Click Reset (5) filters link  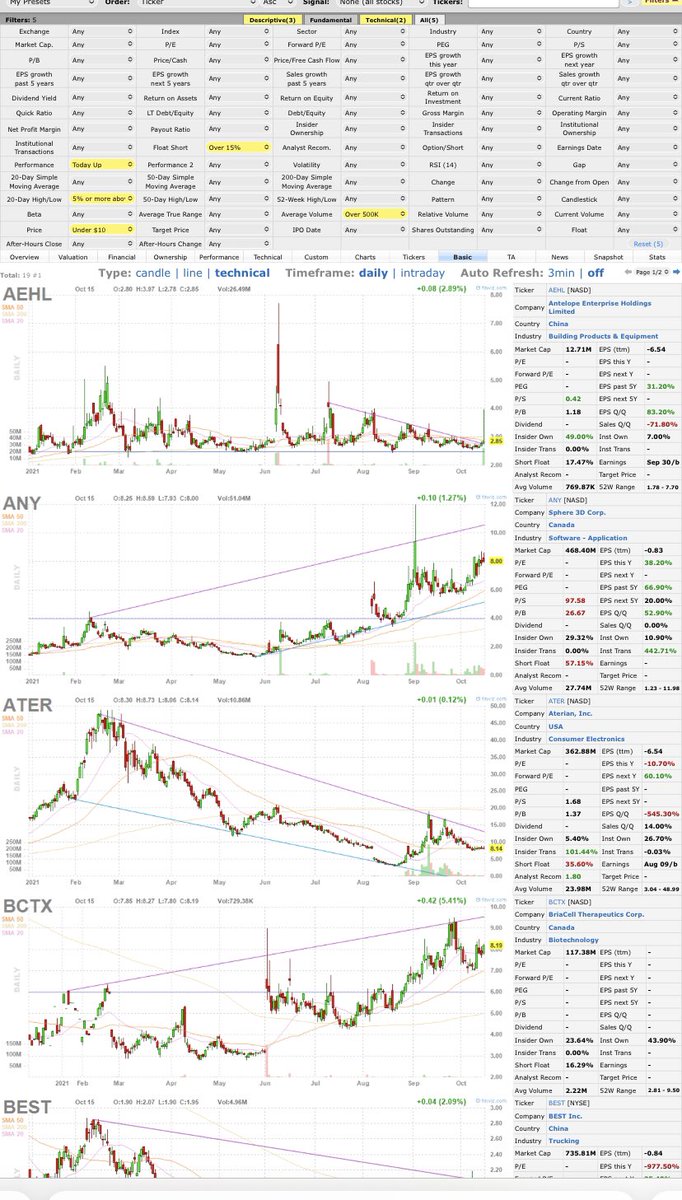click(648, 244)
